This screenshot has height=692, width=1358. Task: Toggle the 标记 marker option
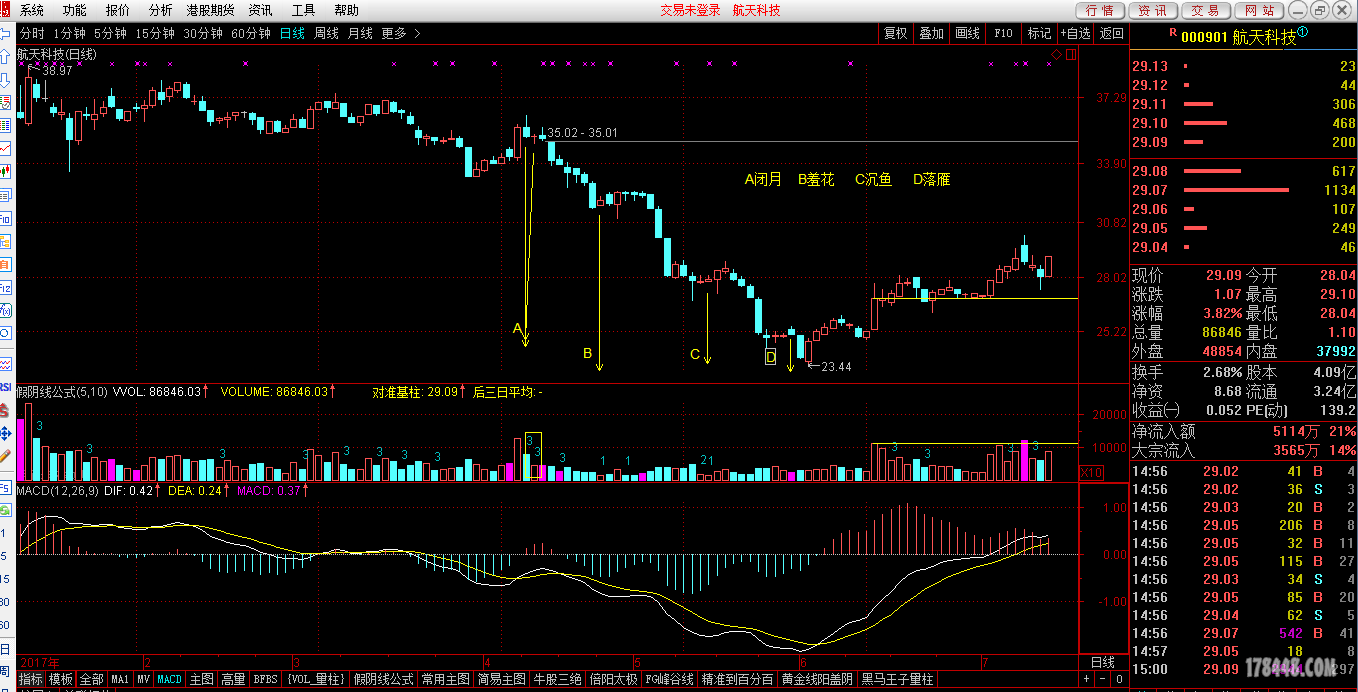pyautogui.click(x=1039, y=33)
